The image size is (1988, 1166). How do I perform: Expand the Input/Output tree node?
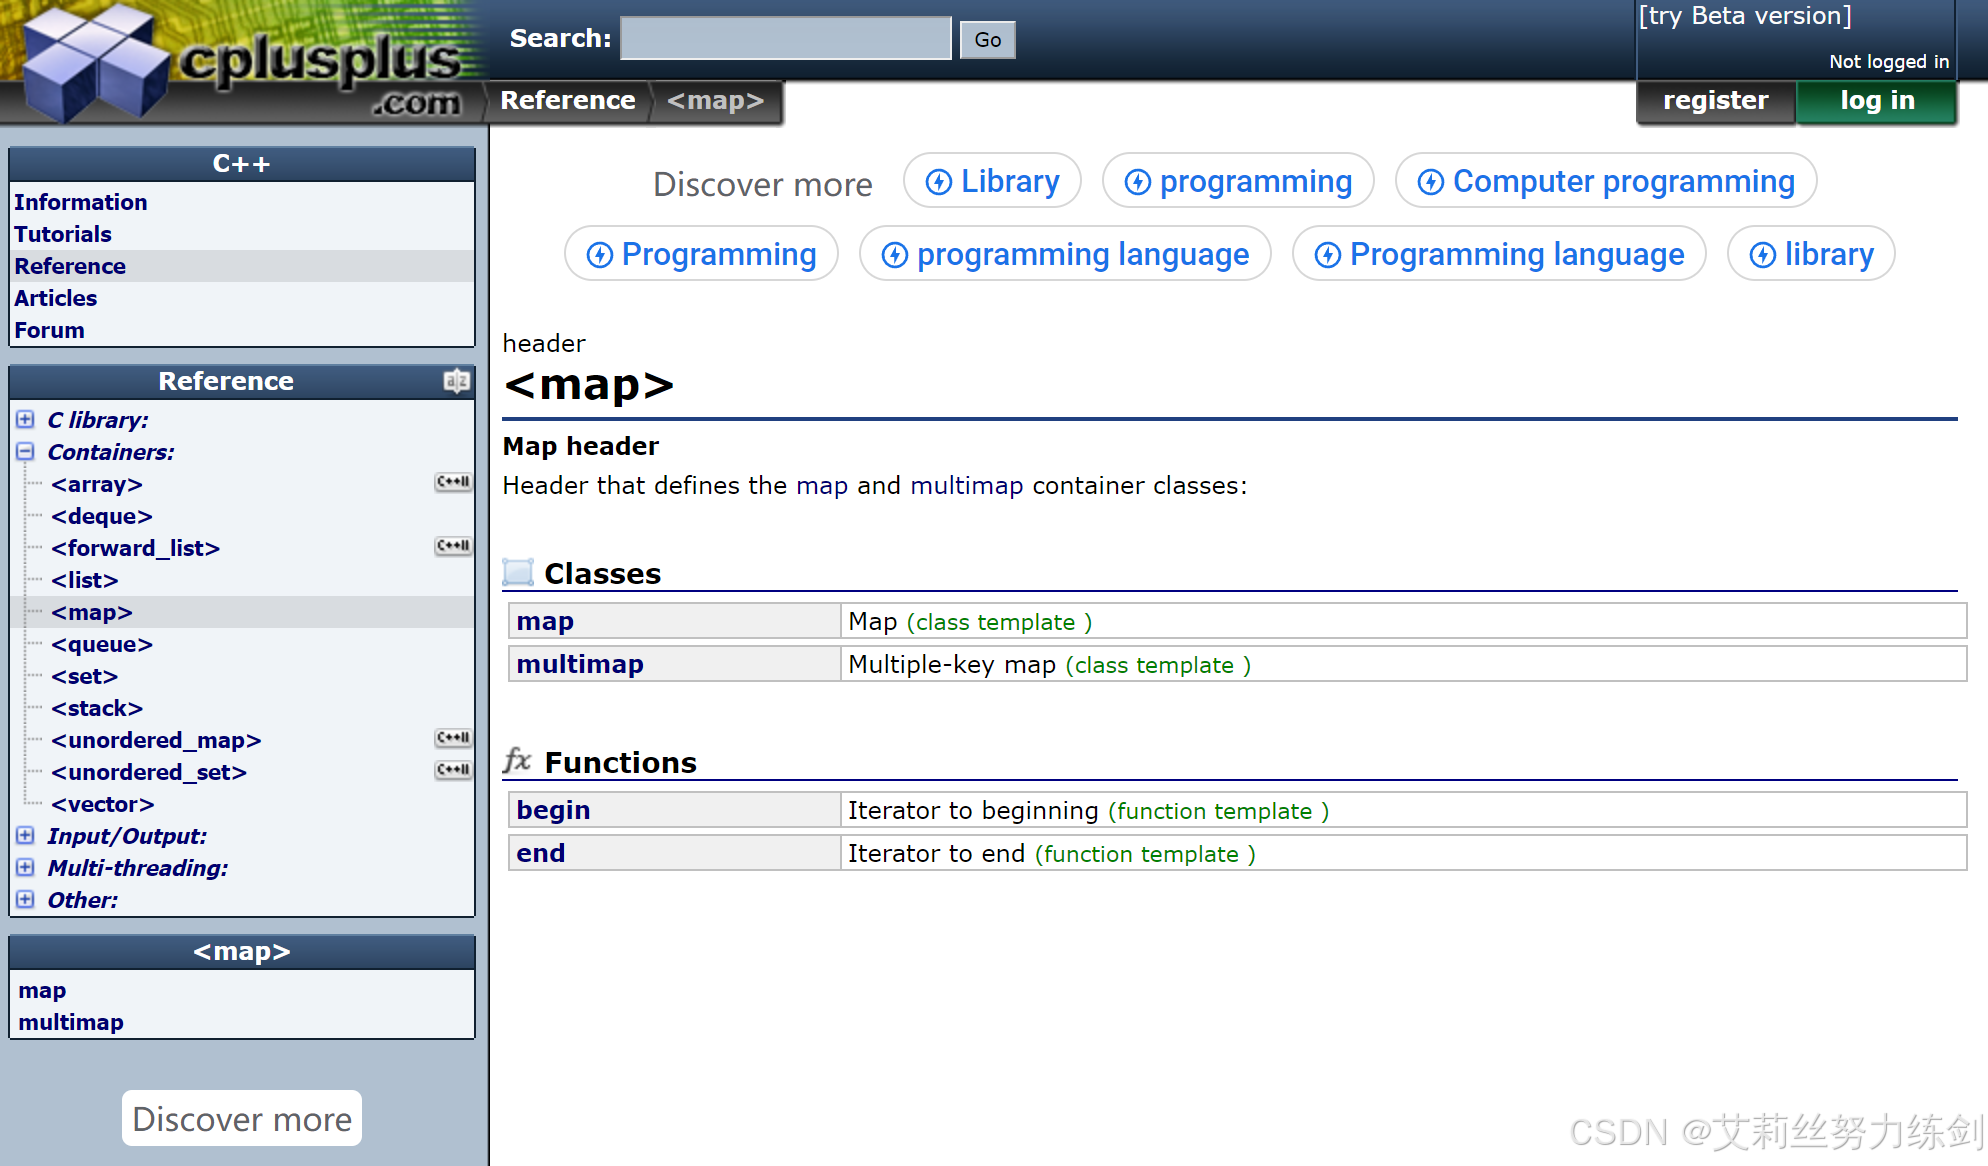[x=26, y=835]
